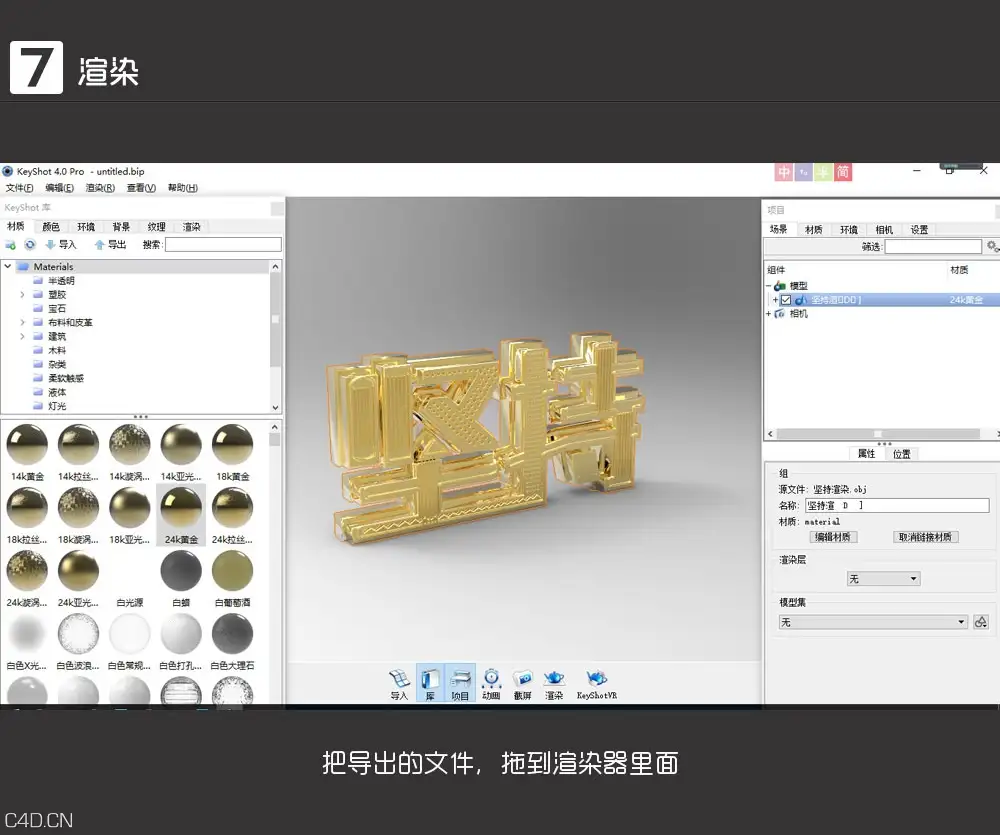Open the 渲染层 dropdown
The image size is (1000, 835).
[x=883, y=579]
